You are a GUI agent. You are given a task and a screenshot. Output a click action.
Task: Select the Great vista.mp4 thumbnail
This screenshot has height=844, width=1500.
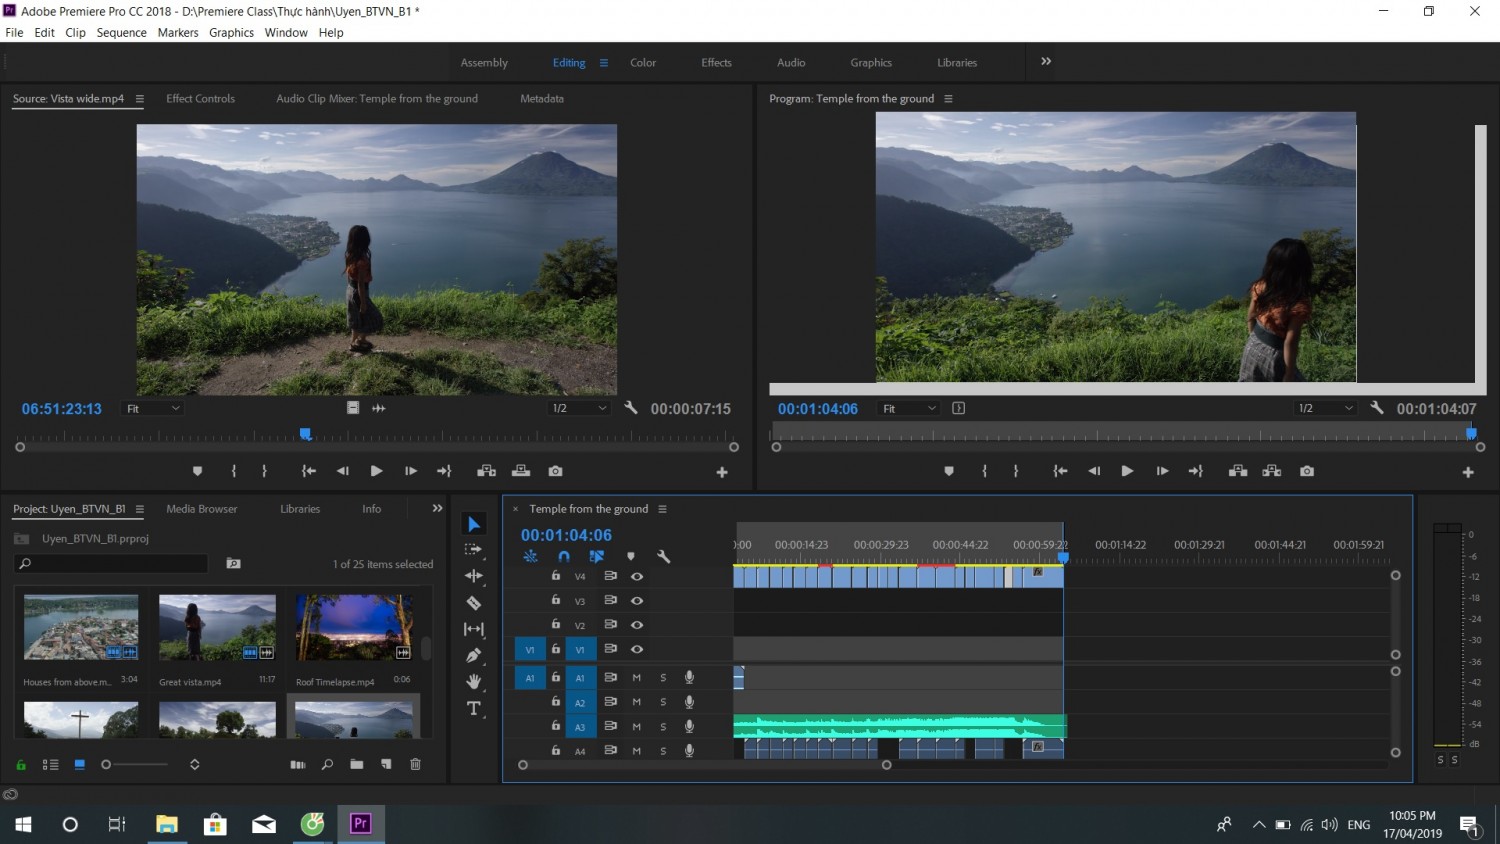217,627
